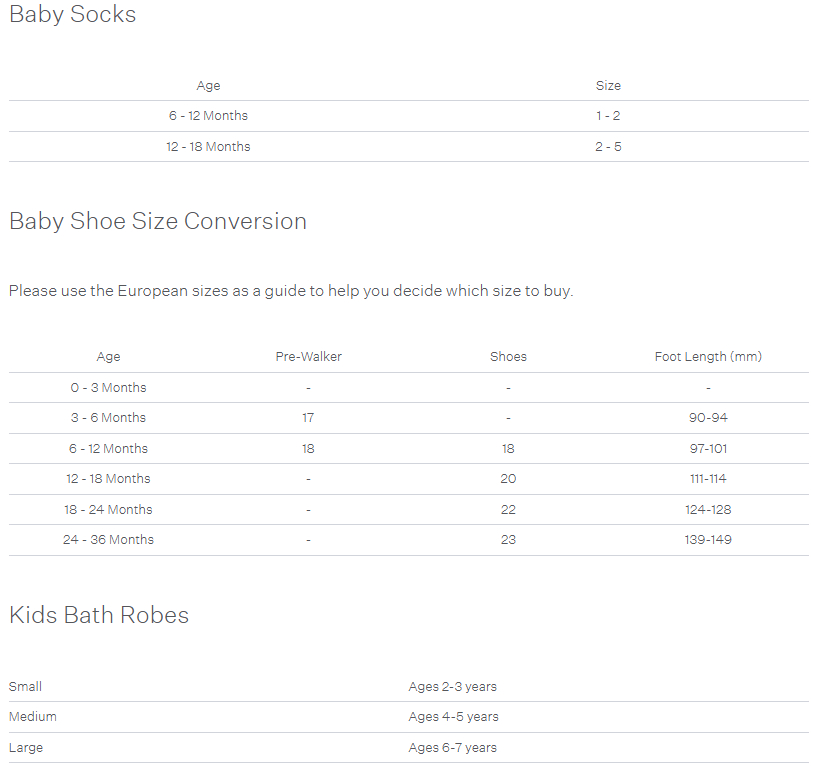Click the Foot Length (mm) column header

708,357
